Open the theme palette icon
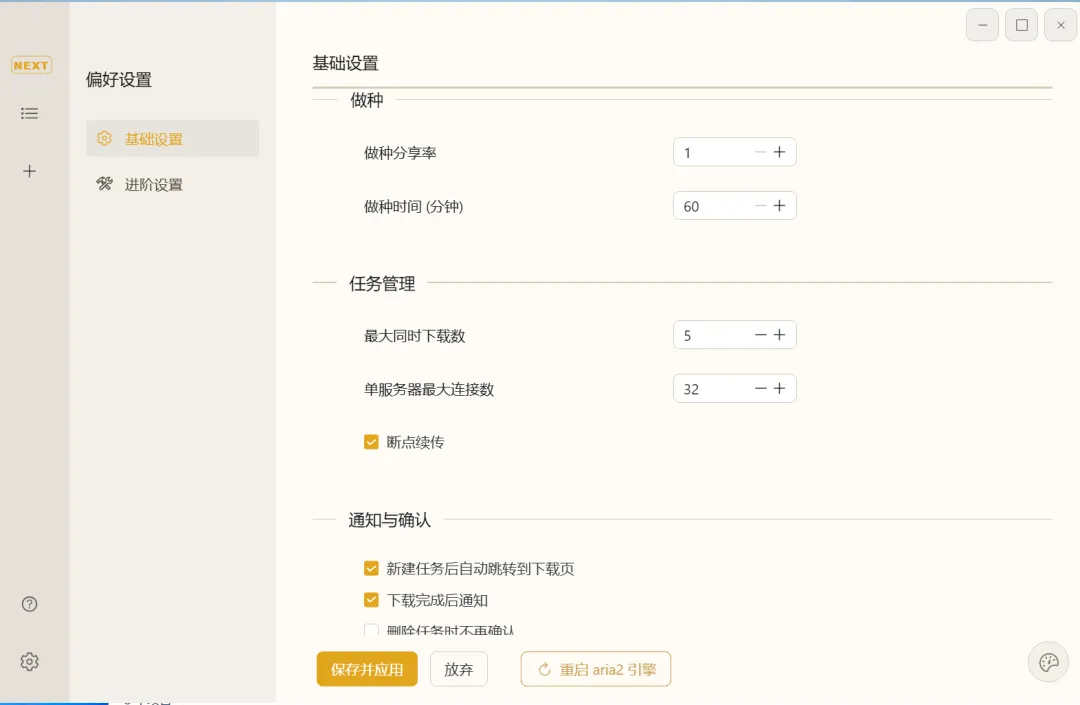 click(x=1048, y=662)
